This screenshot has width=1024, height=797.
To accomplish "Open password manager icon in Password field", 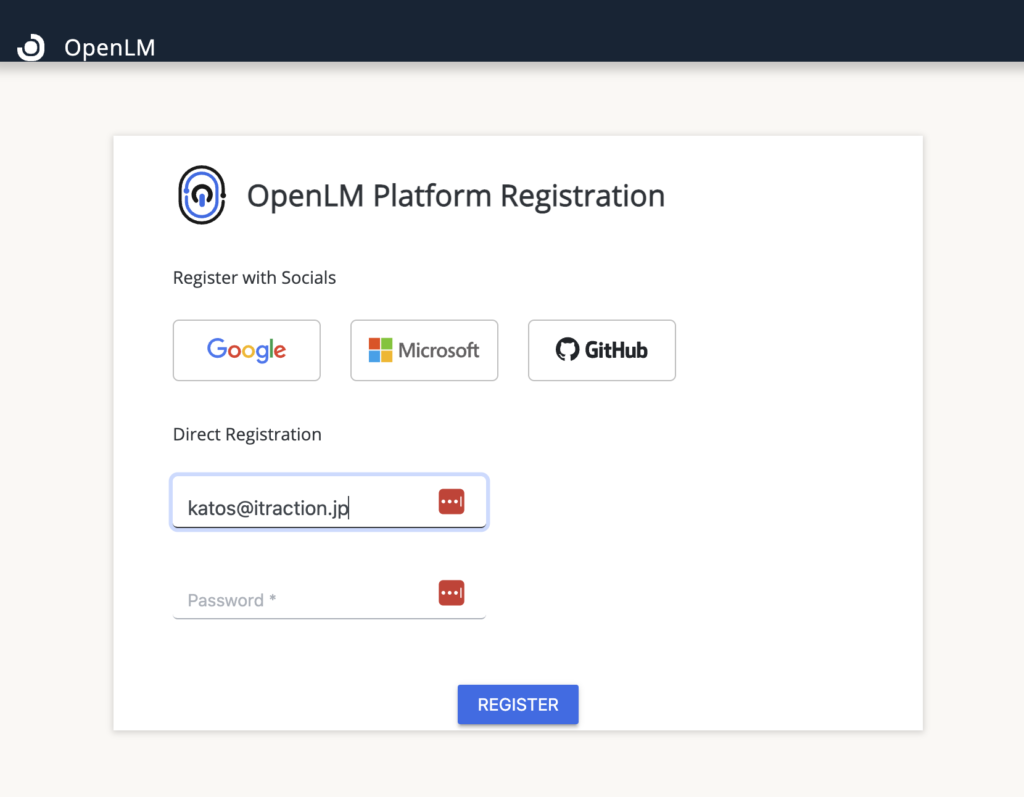I will [x=451, y=593].
